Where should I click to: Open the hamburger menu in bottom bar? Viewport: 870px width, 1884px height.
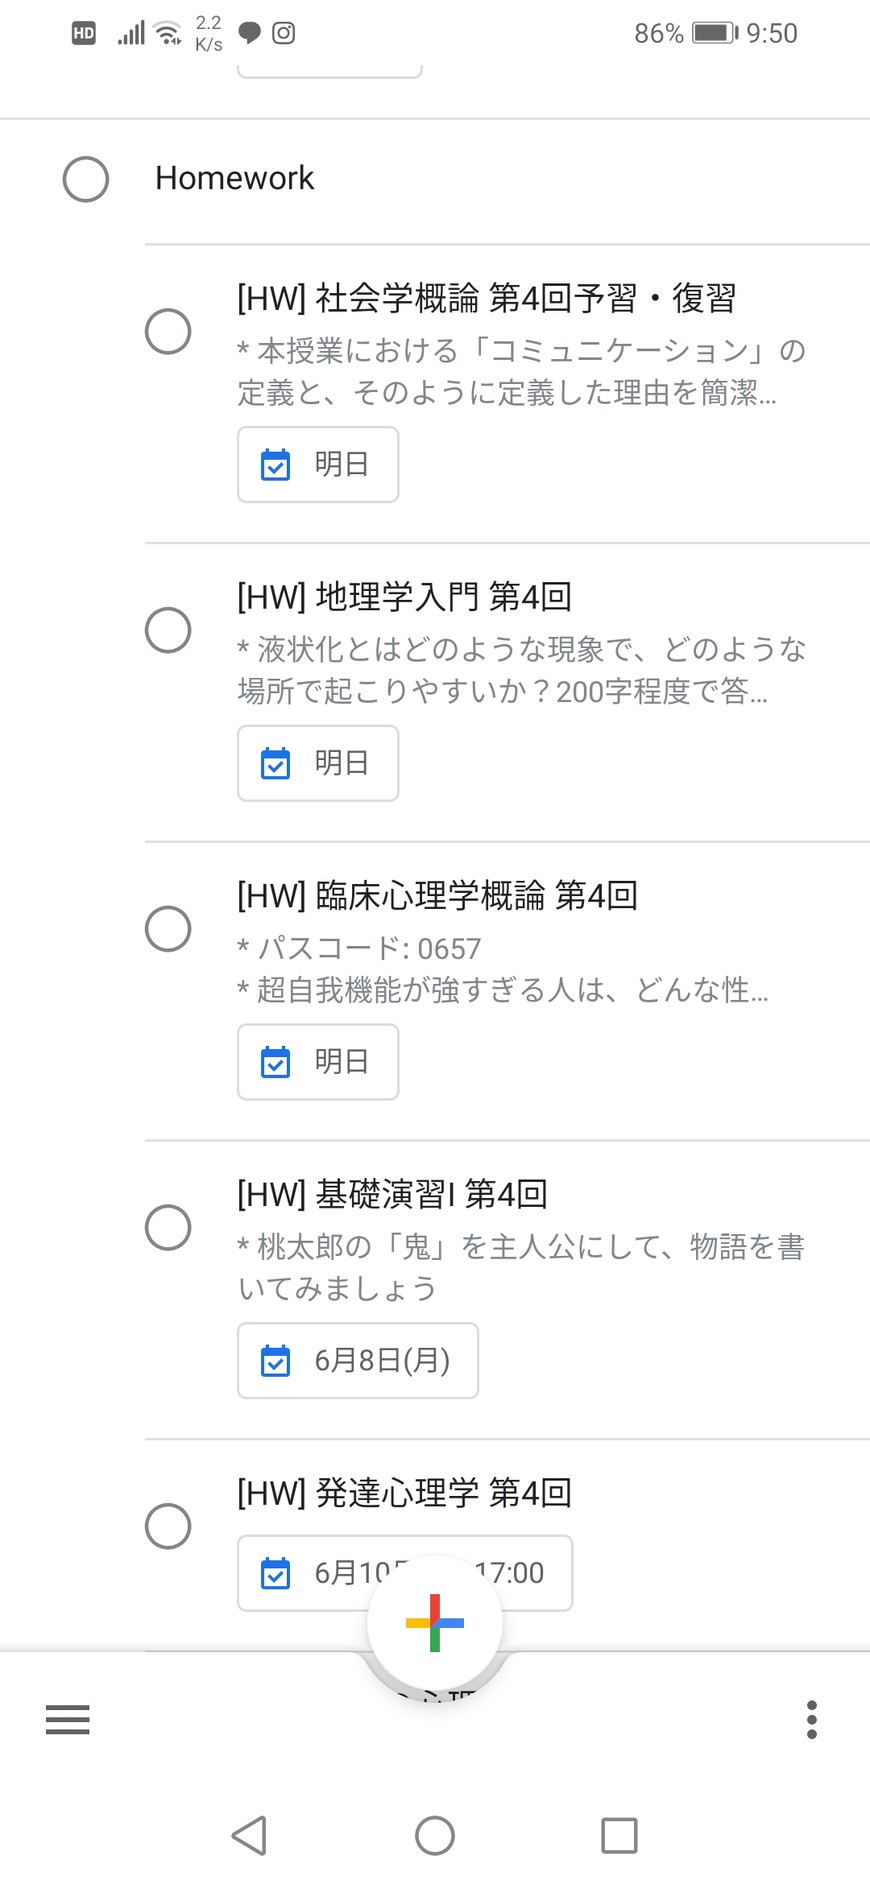[68, 1719]
